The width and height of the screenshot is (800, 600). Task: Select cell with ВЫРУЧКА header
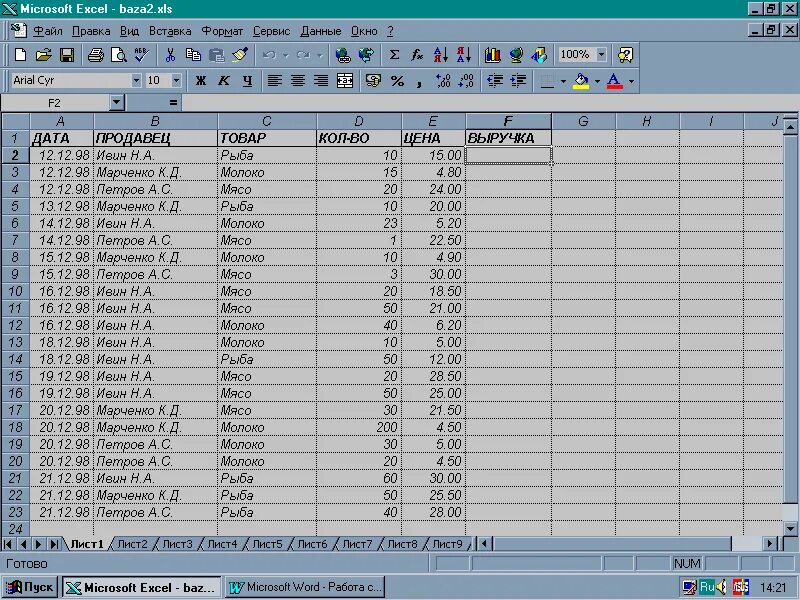point(508,138)
